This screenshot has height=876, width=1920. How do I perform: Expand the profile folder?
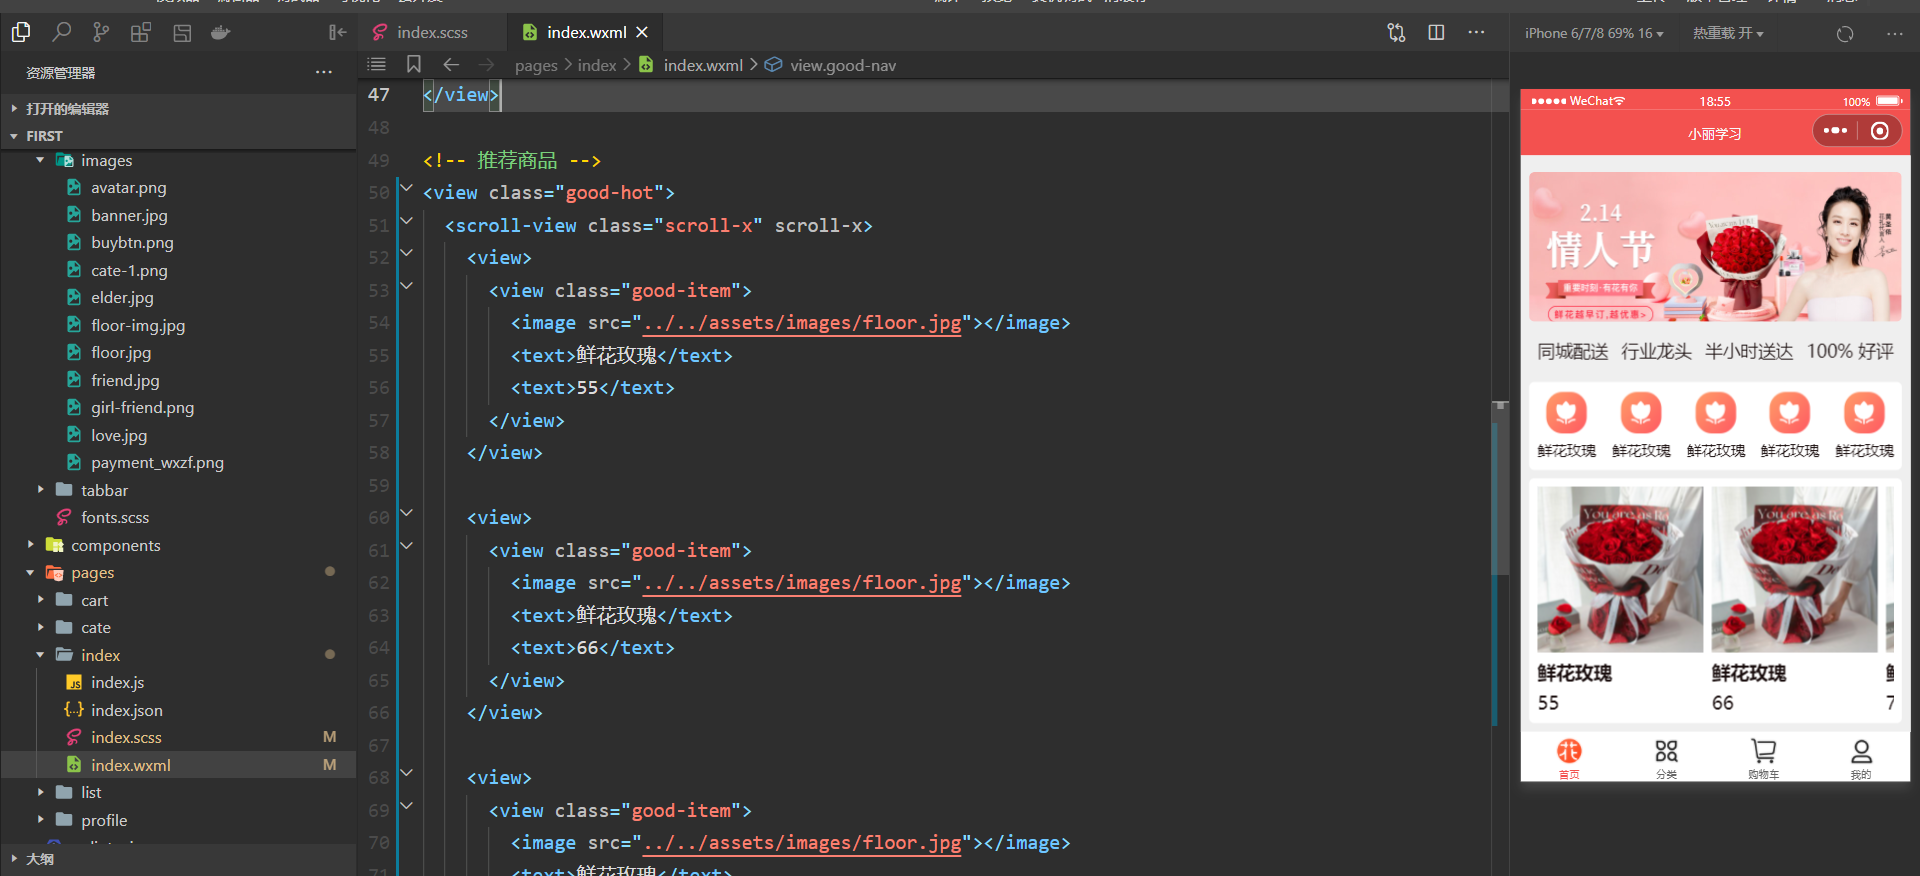40,820
